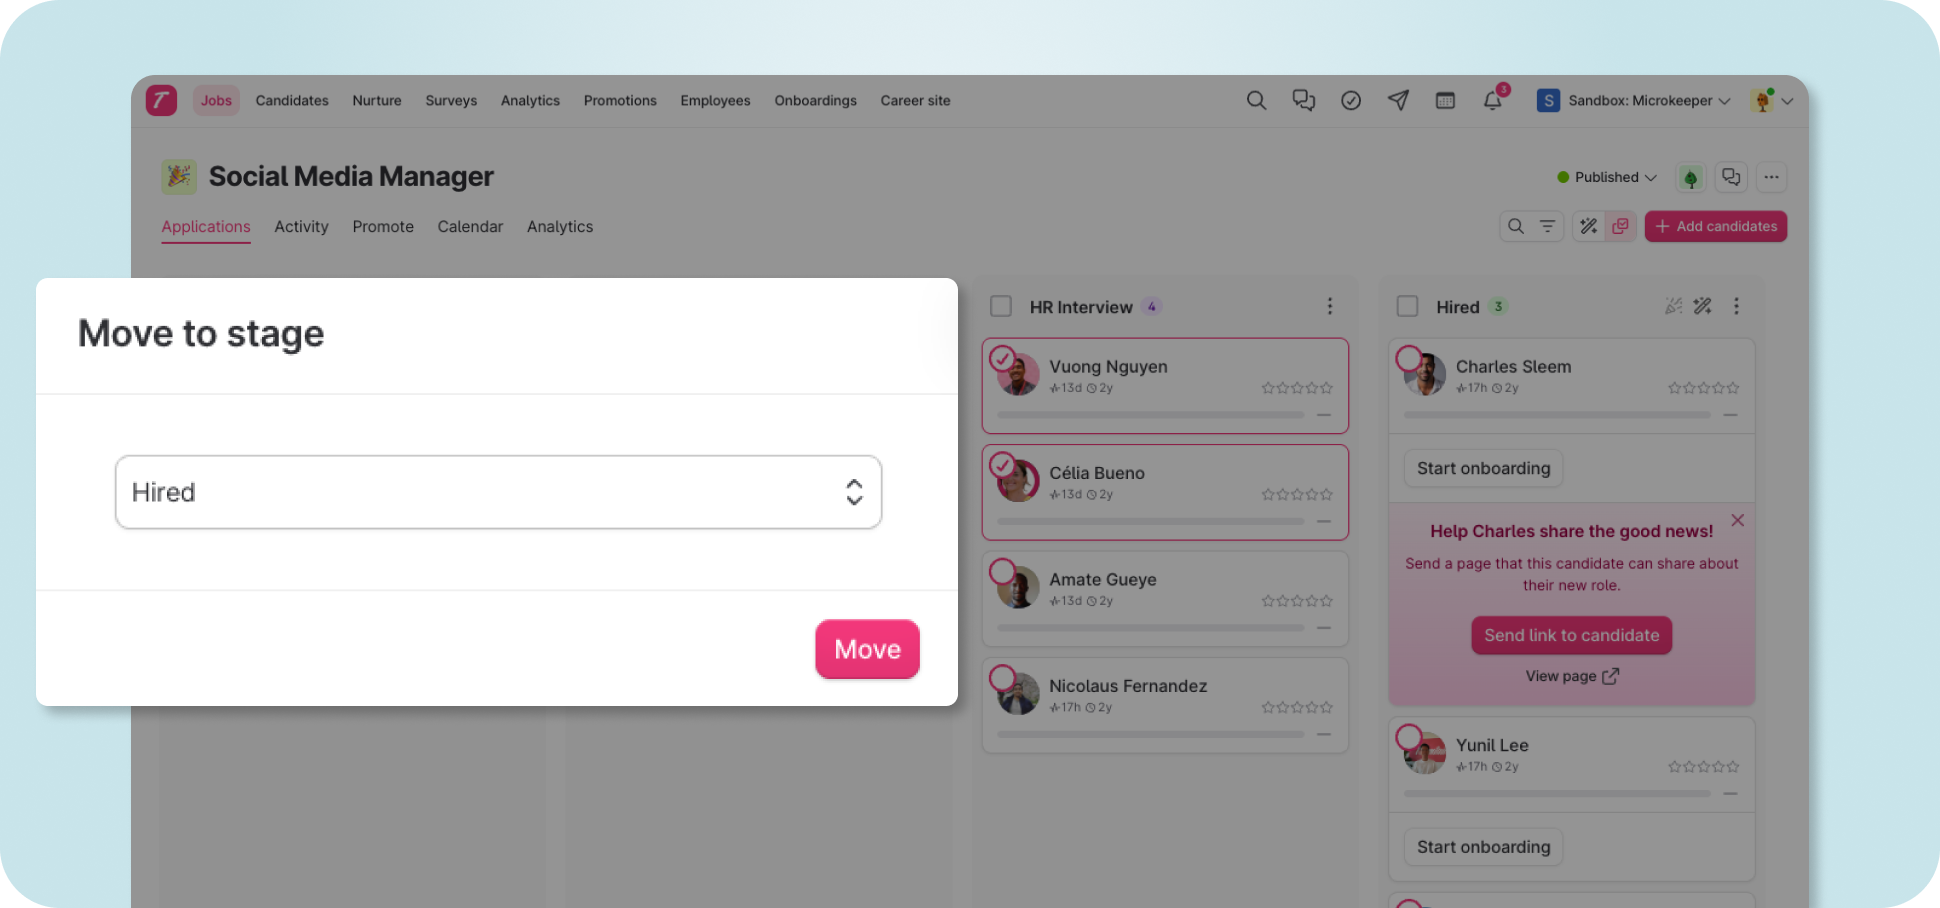The image size is (1940, 908).
Task: Click the Move button
Action: (x=867, y=649)
